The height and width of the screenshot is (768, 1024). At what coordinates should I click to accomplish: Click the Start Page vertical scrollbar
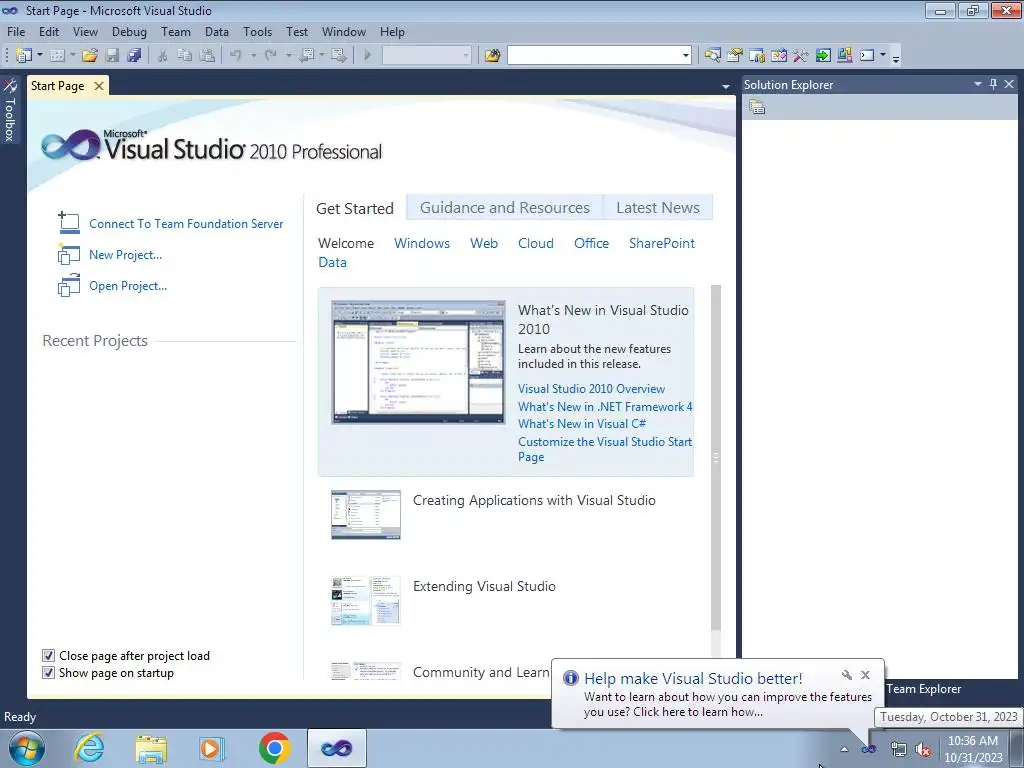(715, 457)
